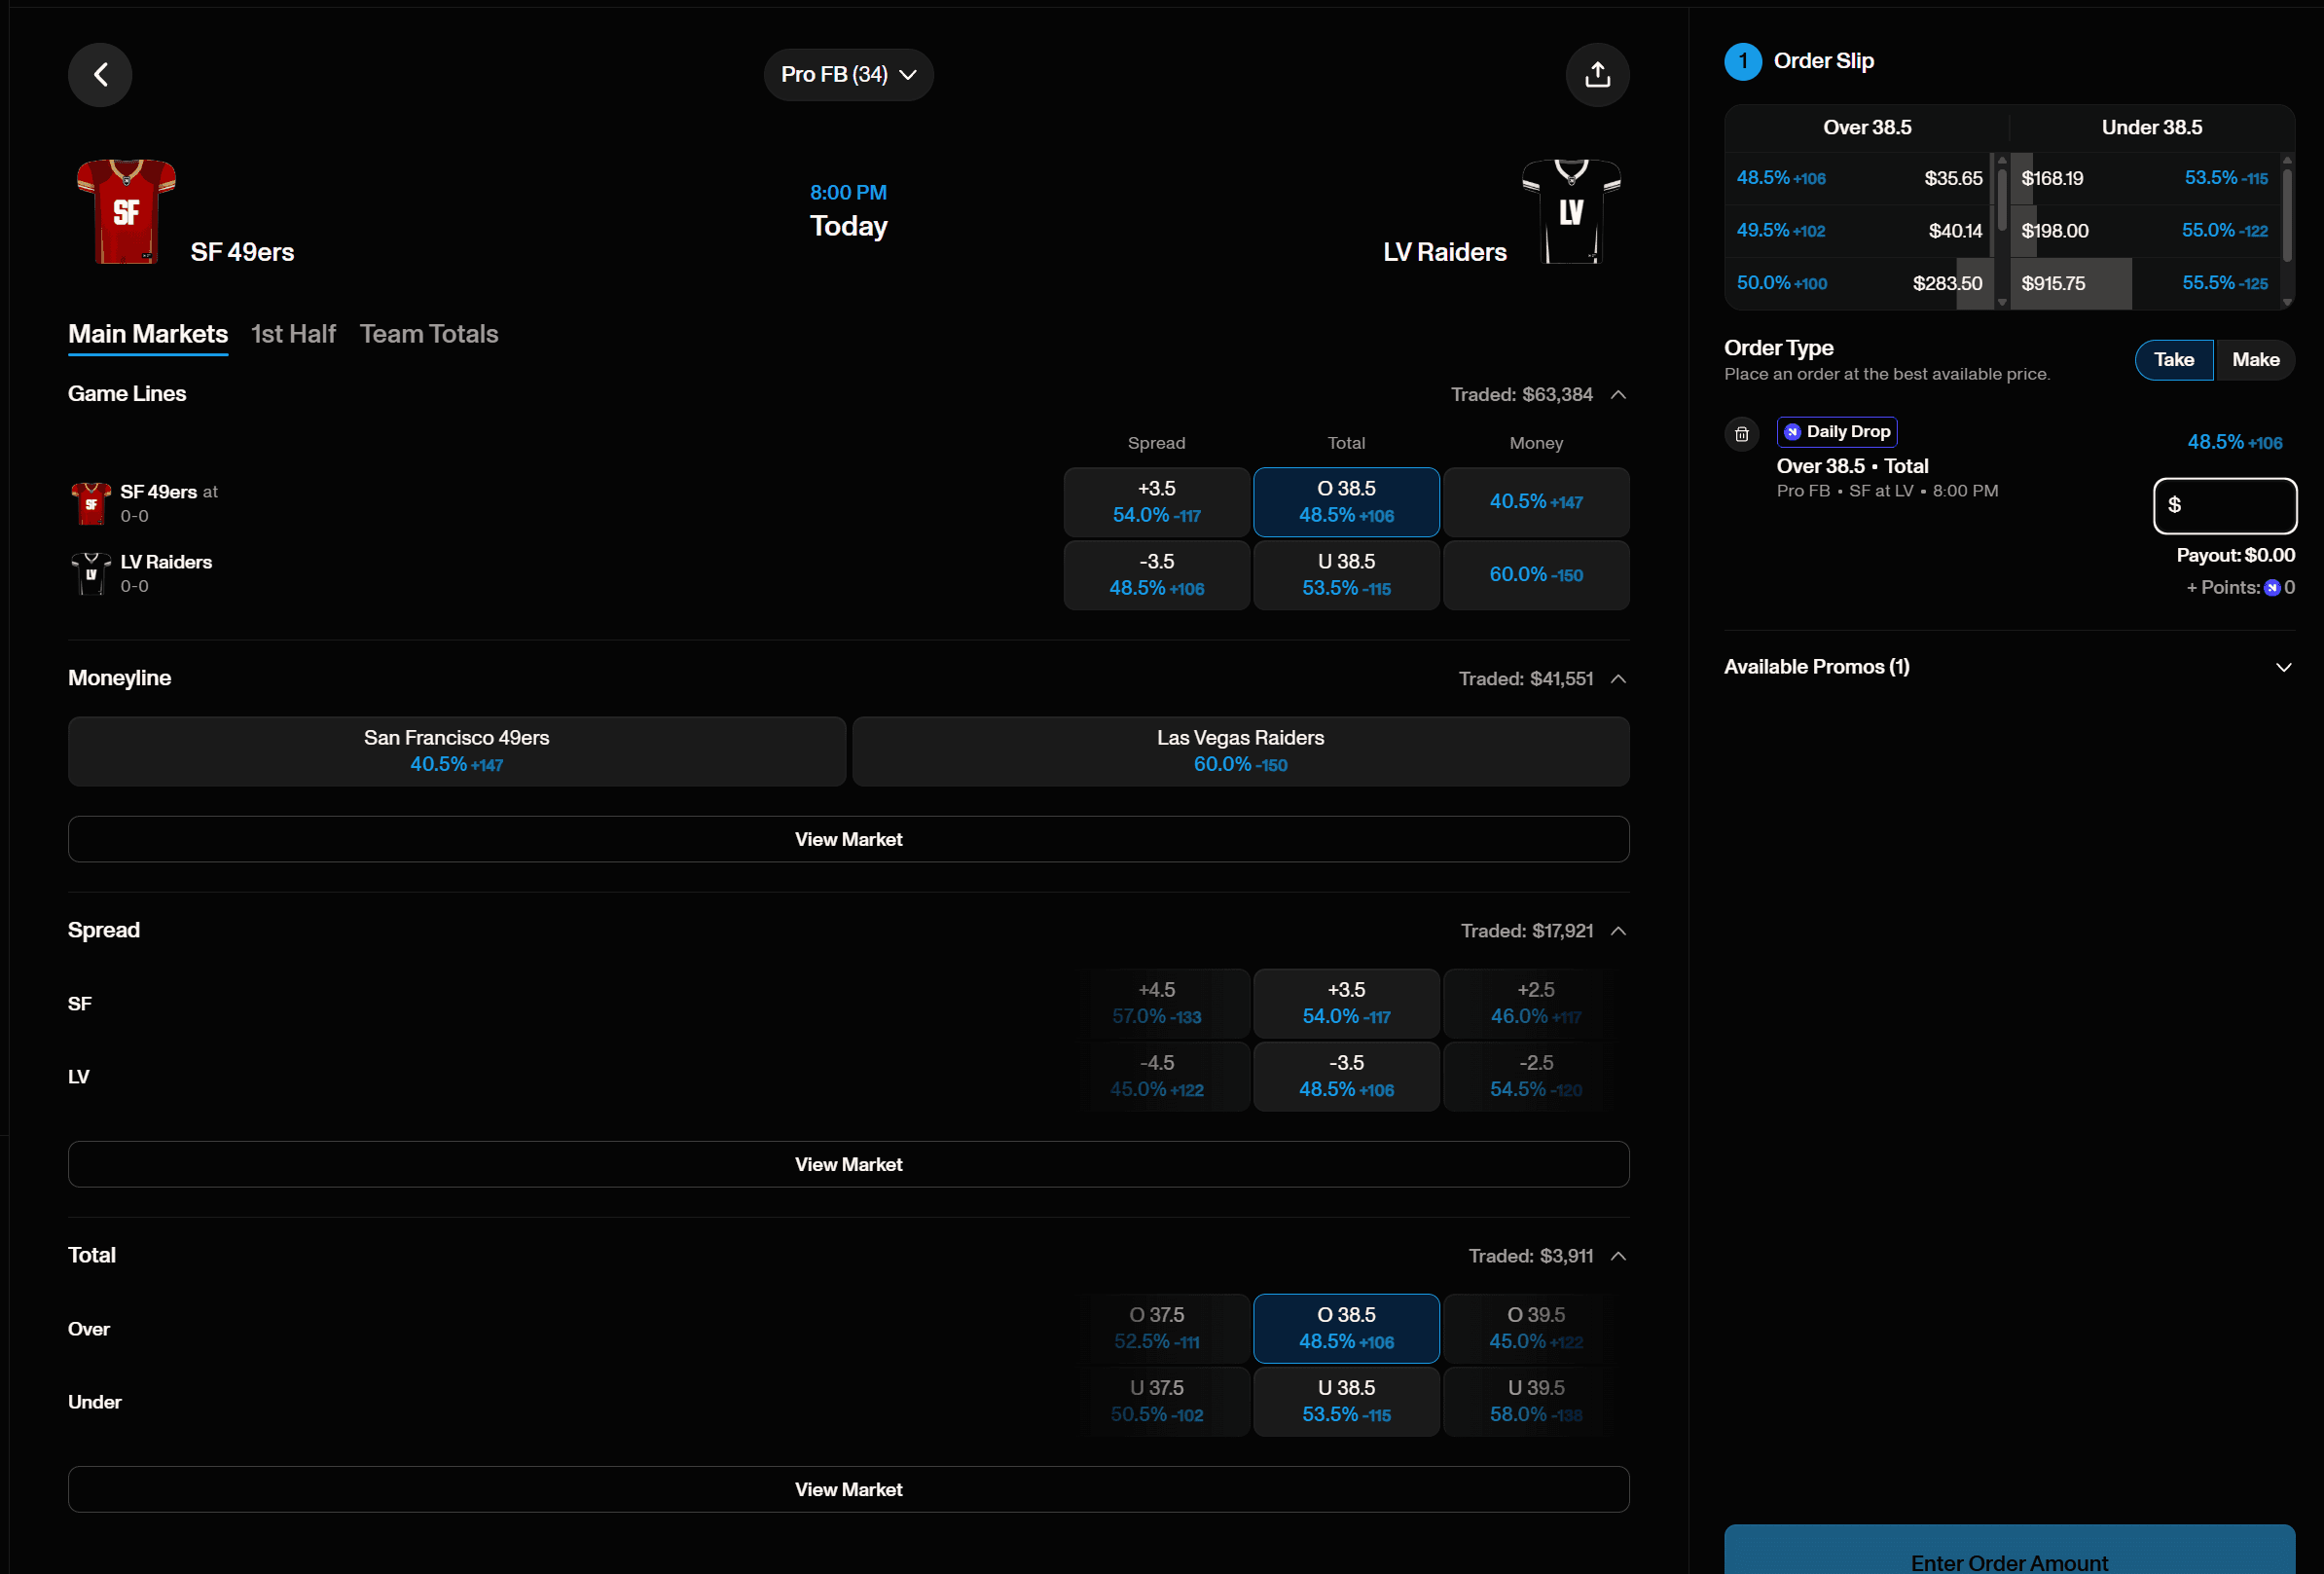The image size is (2324, 1574).
Task: Click the order amount dollar input field
Action: [2225, 505]
